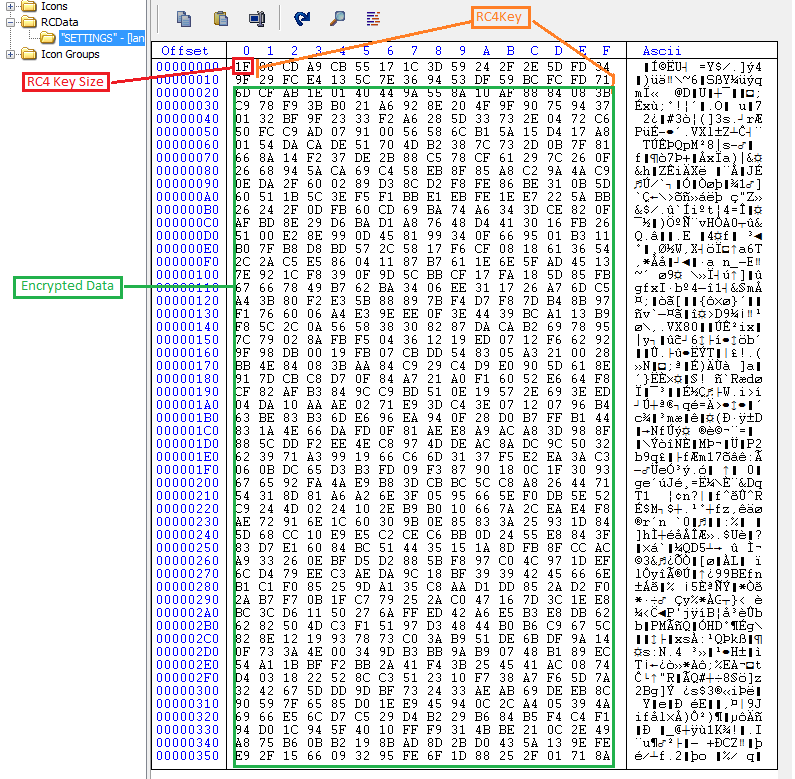The image size is (795, 779).
Task: Click last byte 71 in row 00000010
Action: click(602, 80)
